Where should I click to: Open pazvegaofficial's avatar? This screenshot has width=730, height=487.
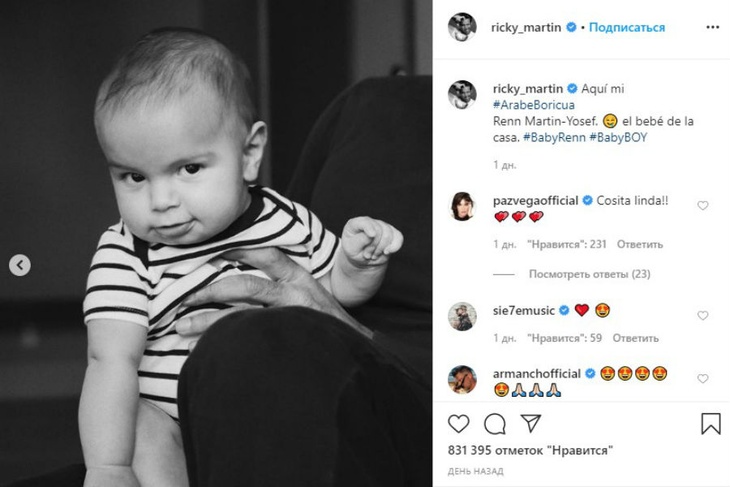coord(462,206)
